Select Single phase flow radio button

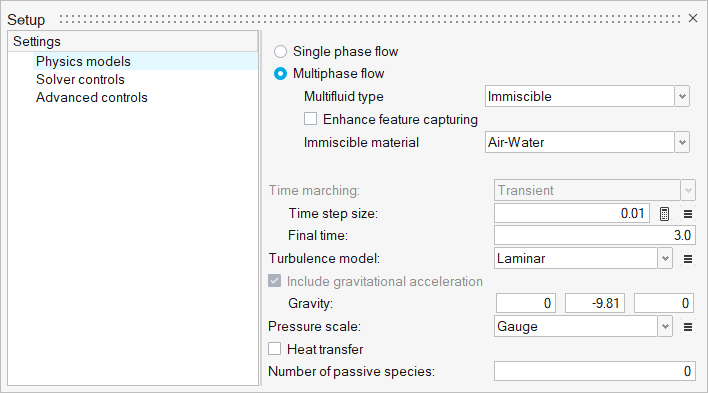point(280,51)
